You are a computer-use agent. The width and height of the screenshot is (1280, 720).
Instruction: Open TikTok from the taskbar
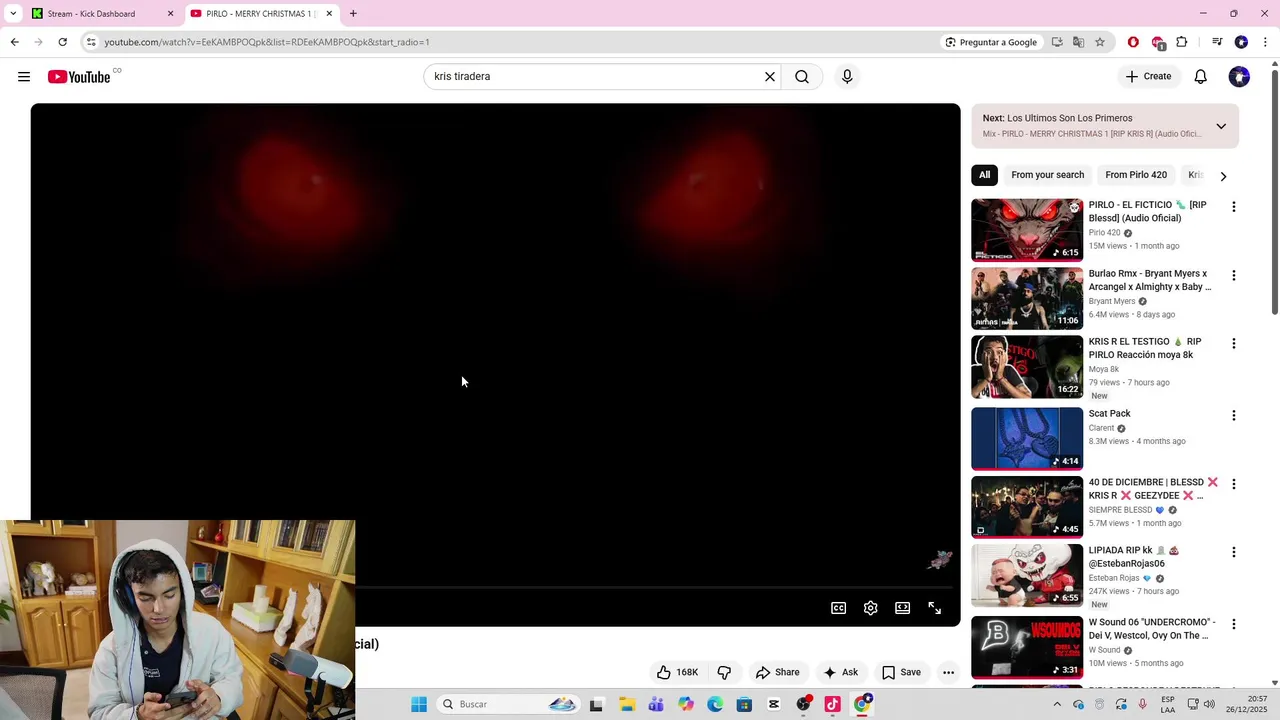[x=832, y=704]
